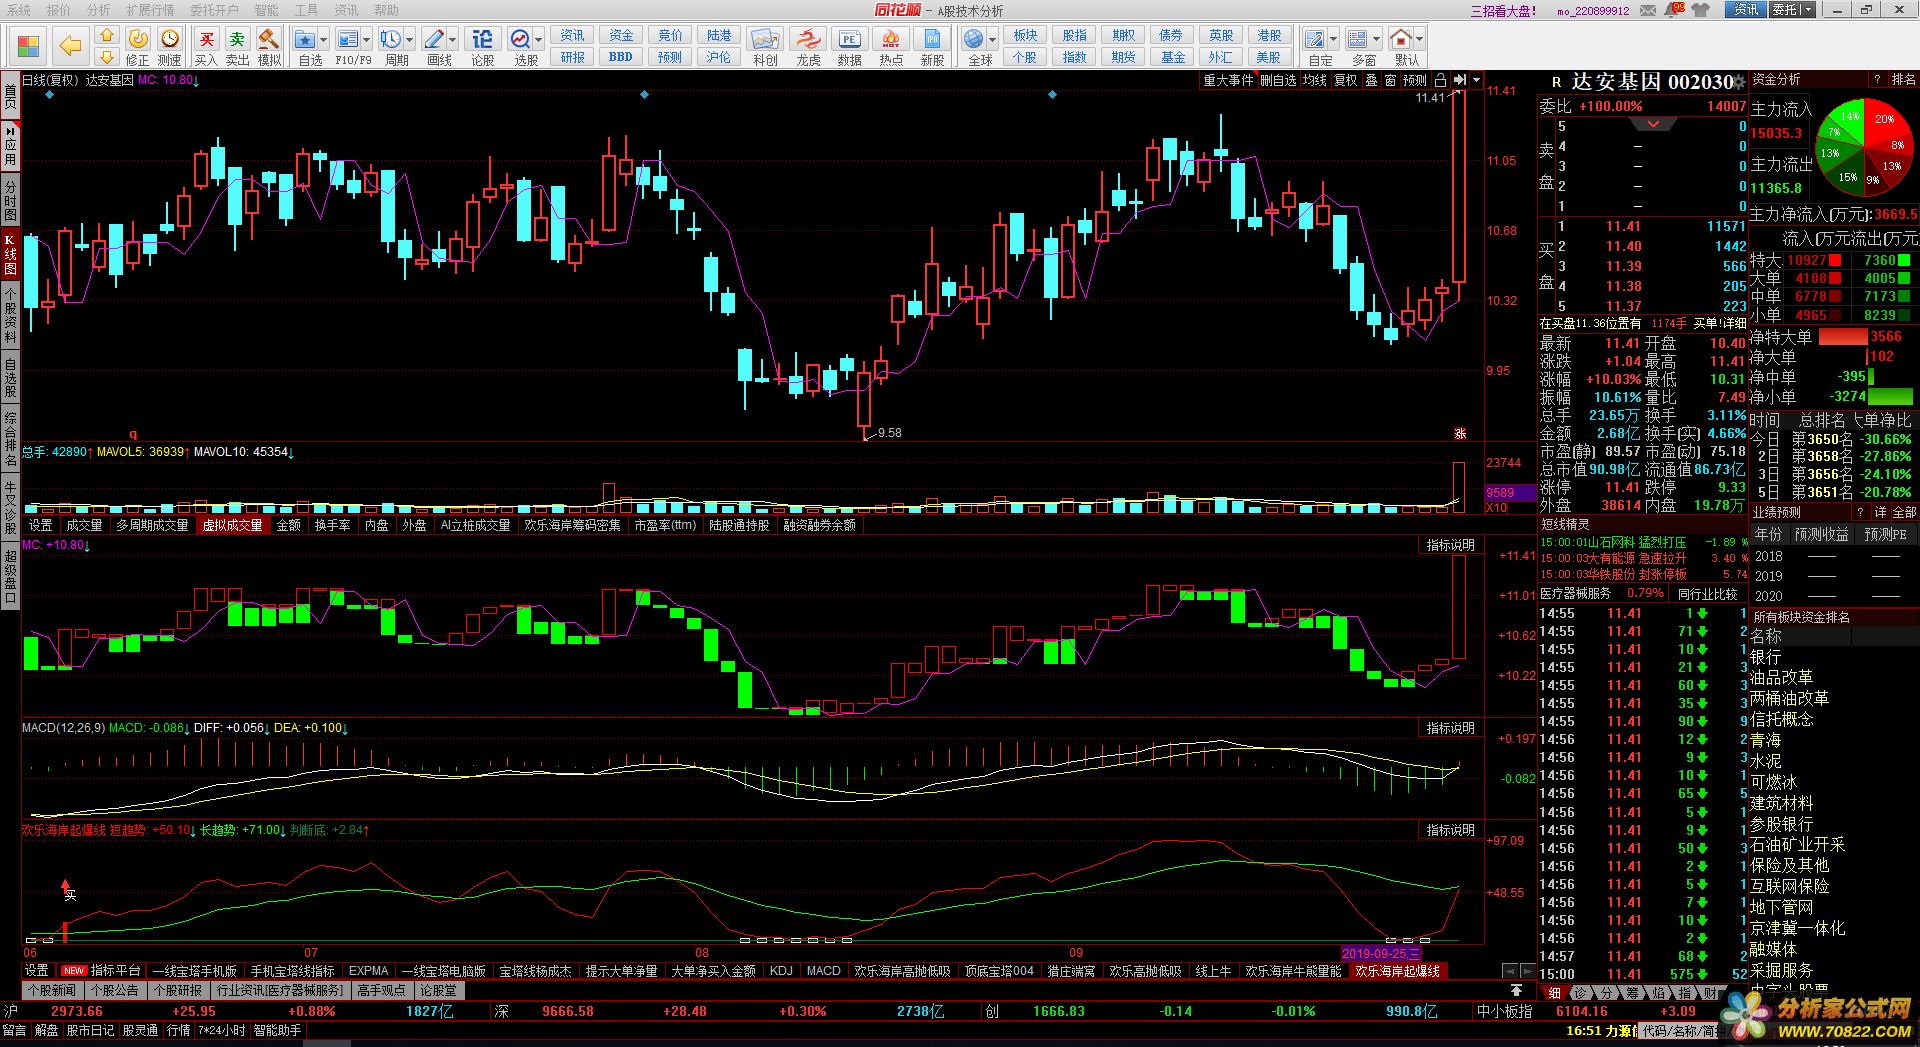1920x1047 pixels.
Task: Expand the 自选 dropdown arrow
Action: (325, 40)
